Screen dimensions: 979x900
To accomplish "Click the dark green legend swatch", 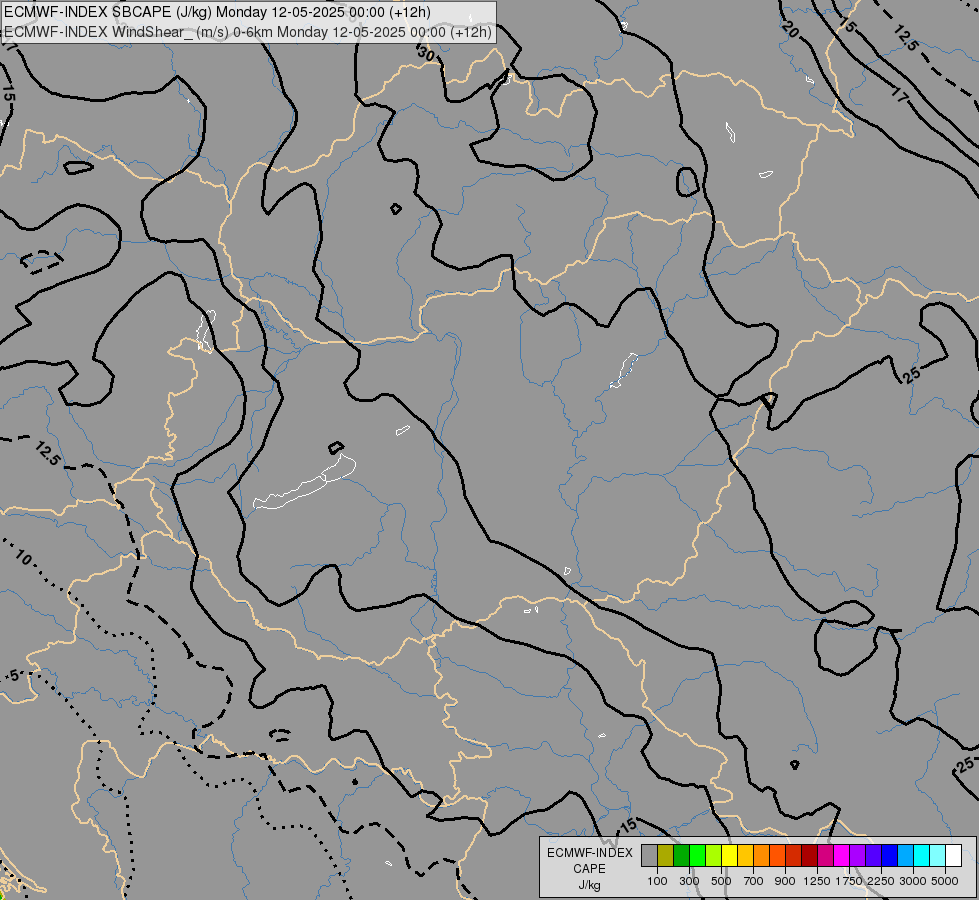I will click(681, 856).
